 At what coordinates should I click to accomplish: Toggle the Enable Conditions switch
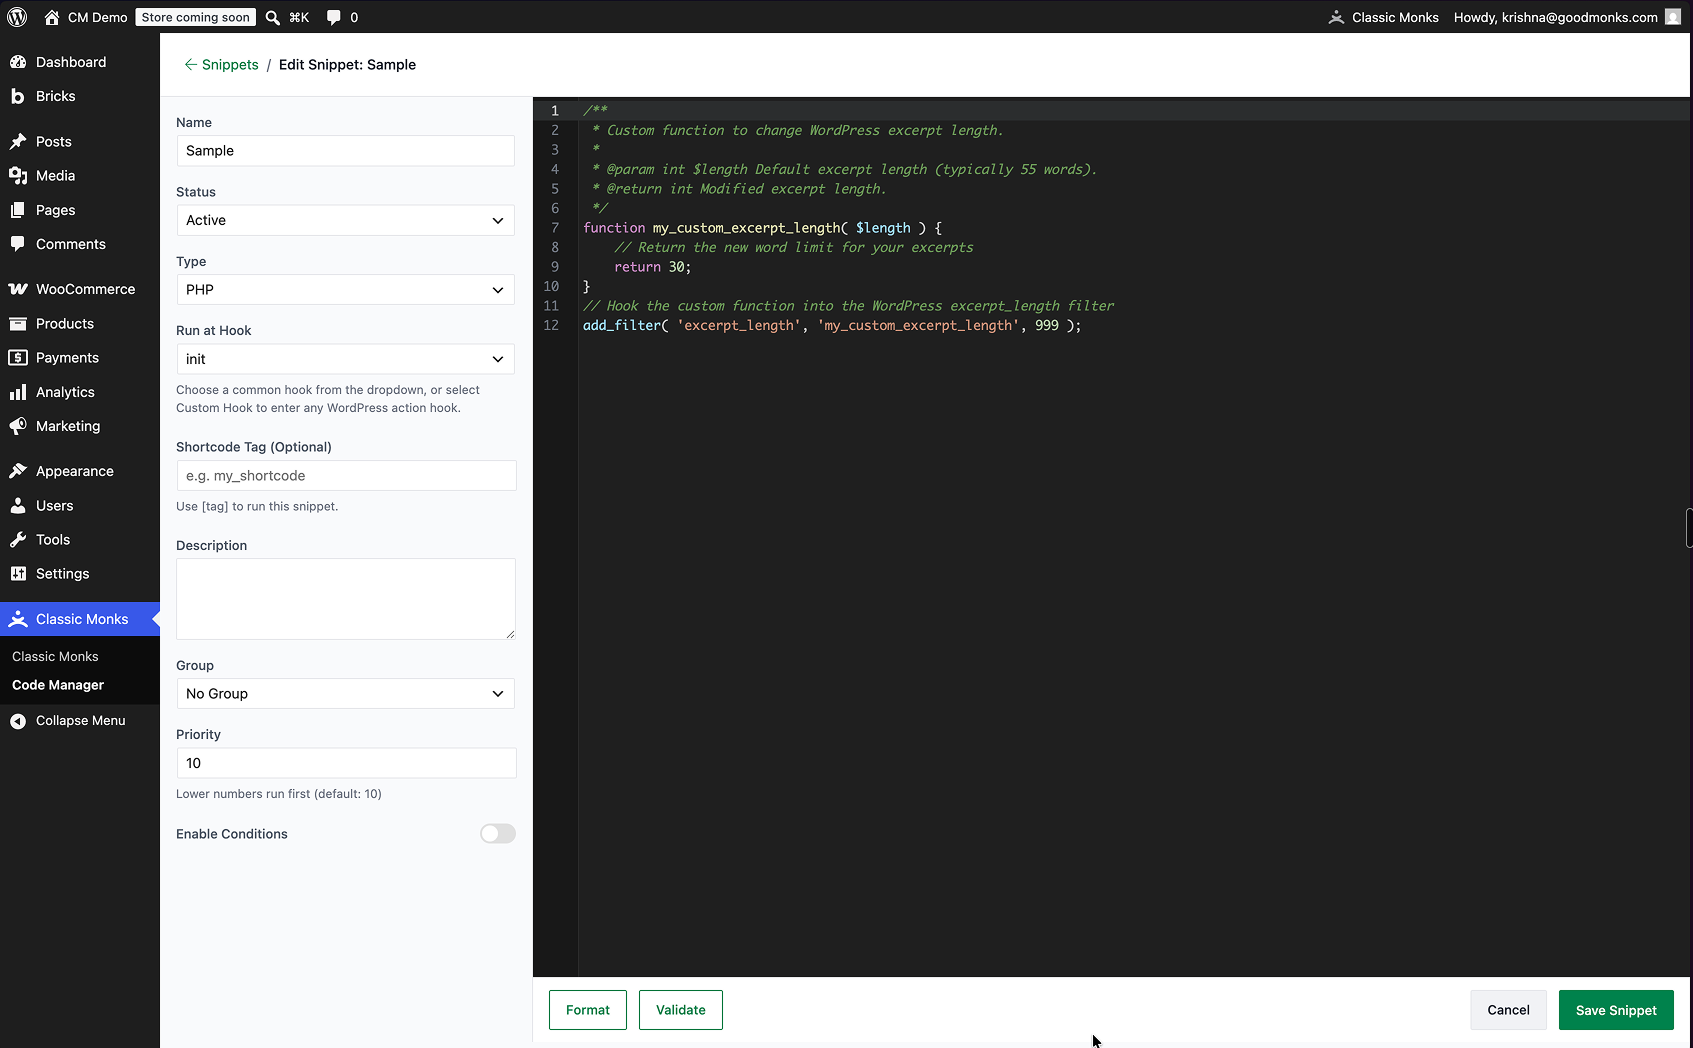[498, 834]
